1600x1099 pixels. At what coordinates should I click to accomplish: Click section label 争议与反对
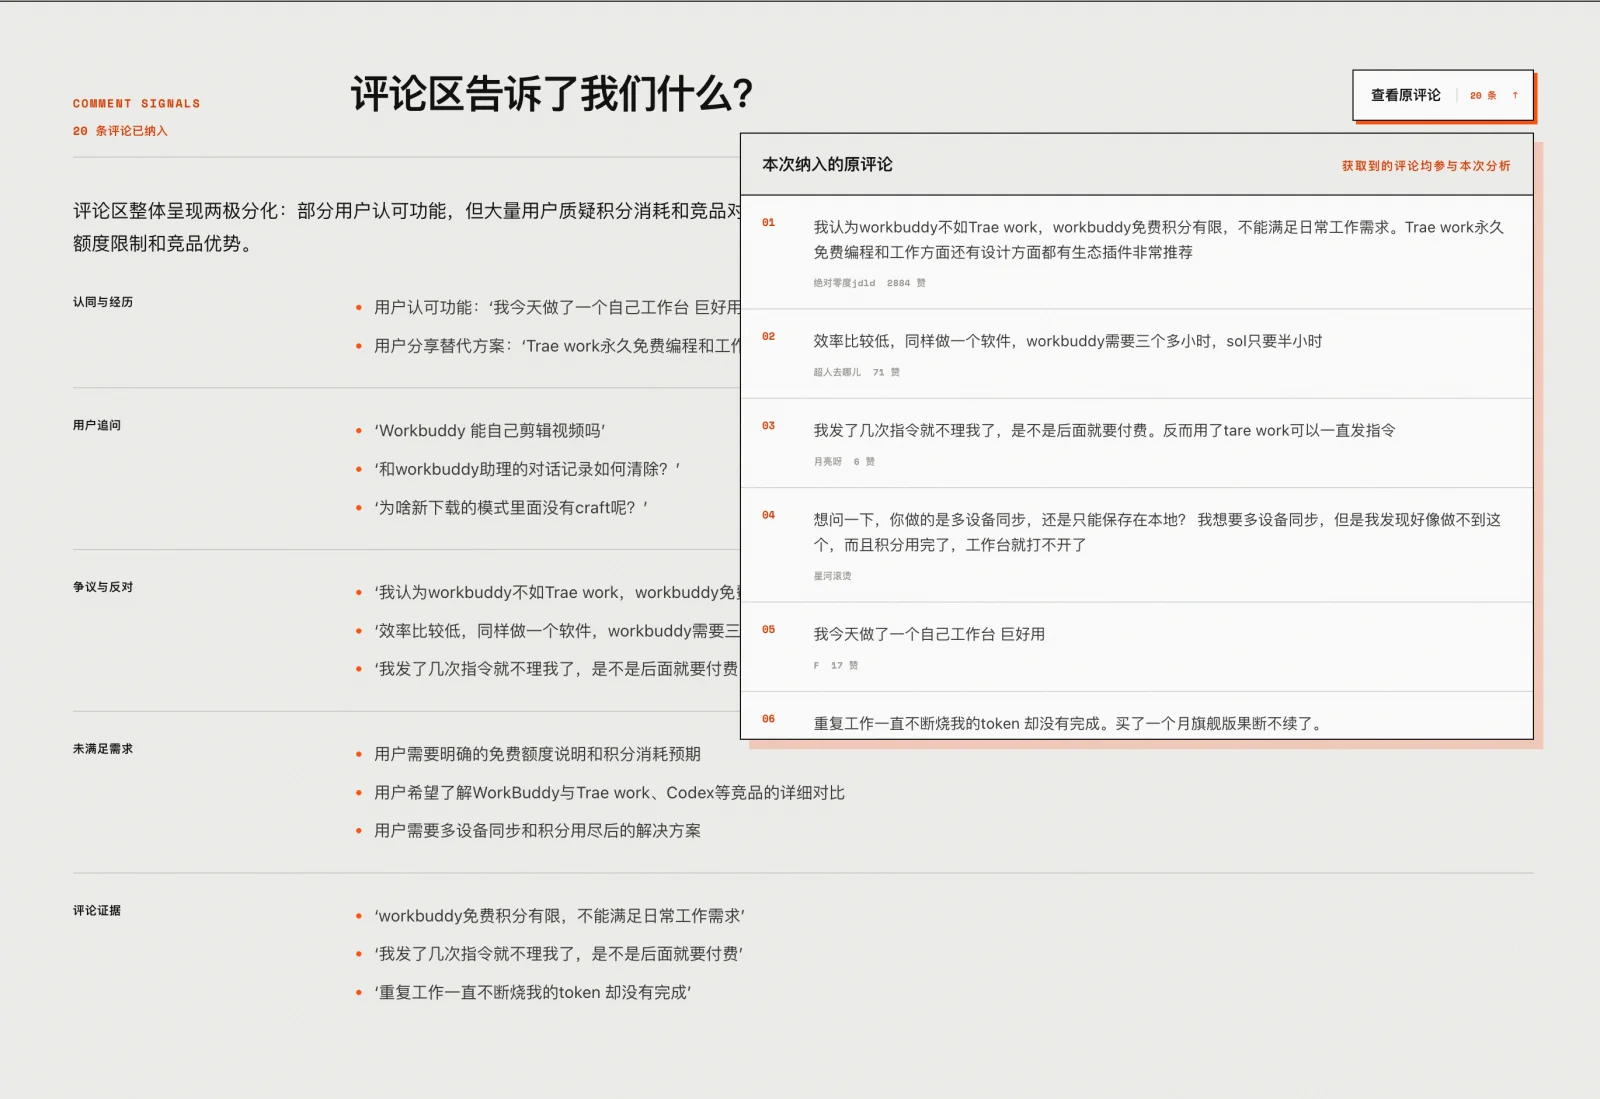(103, 587)
